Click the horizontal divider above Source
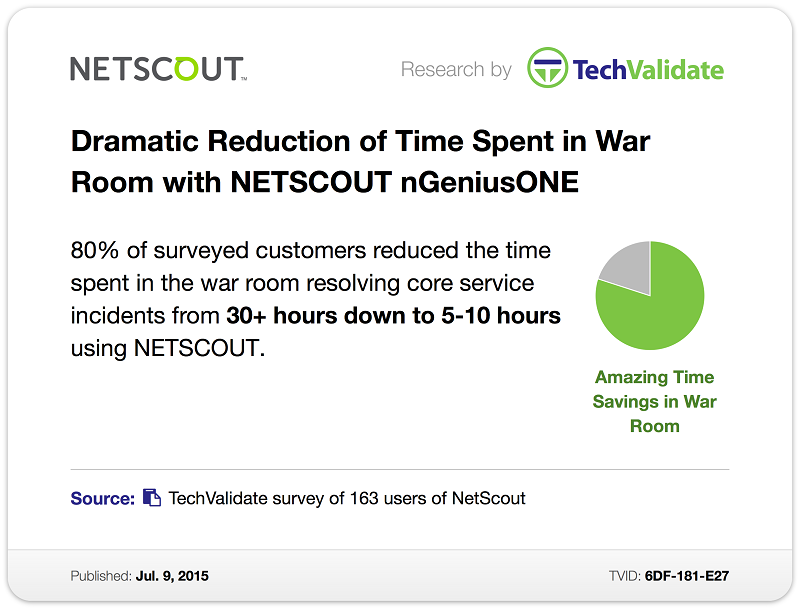 tap(399, 469)
